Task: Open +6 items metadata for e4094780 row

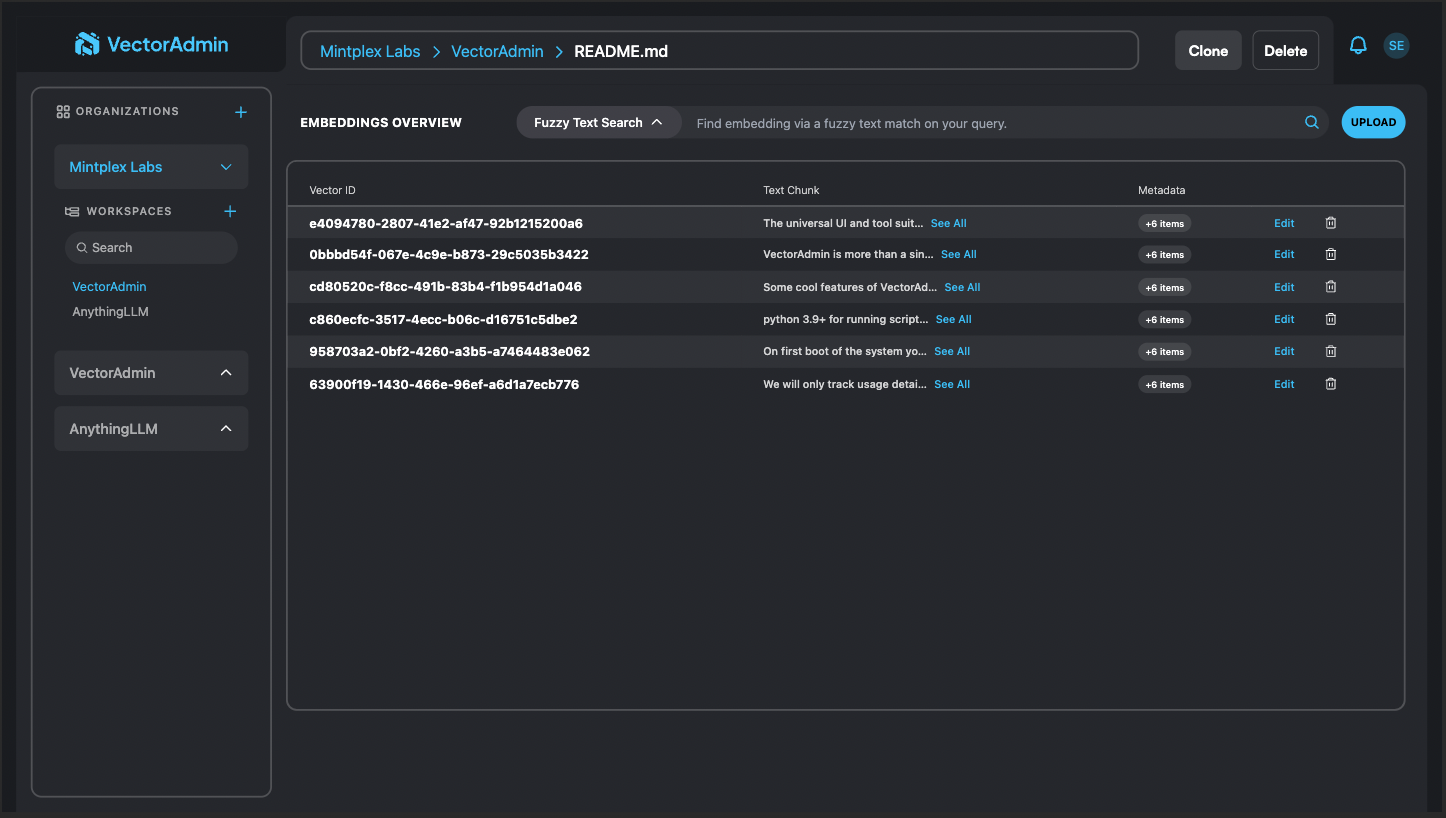Action: coord(1164,224)
